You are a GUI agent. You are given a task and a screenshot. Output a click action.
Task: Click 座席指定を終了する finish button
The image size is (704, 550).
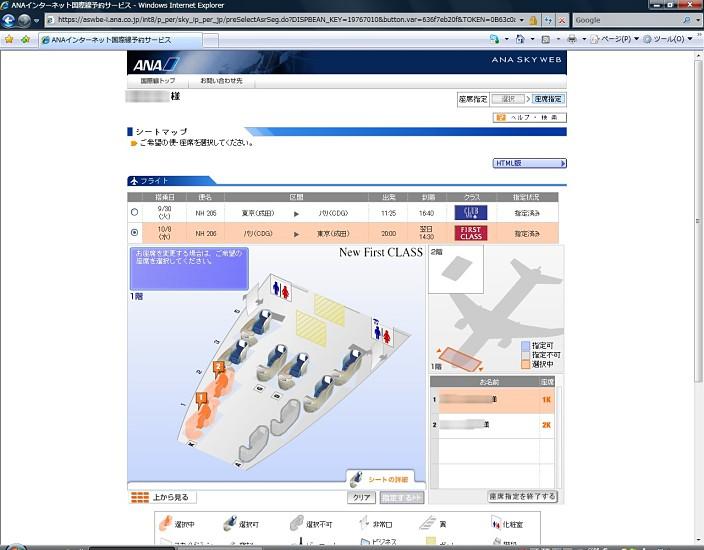523,497
